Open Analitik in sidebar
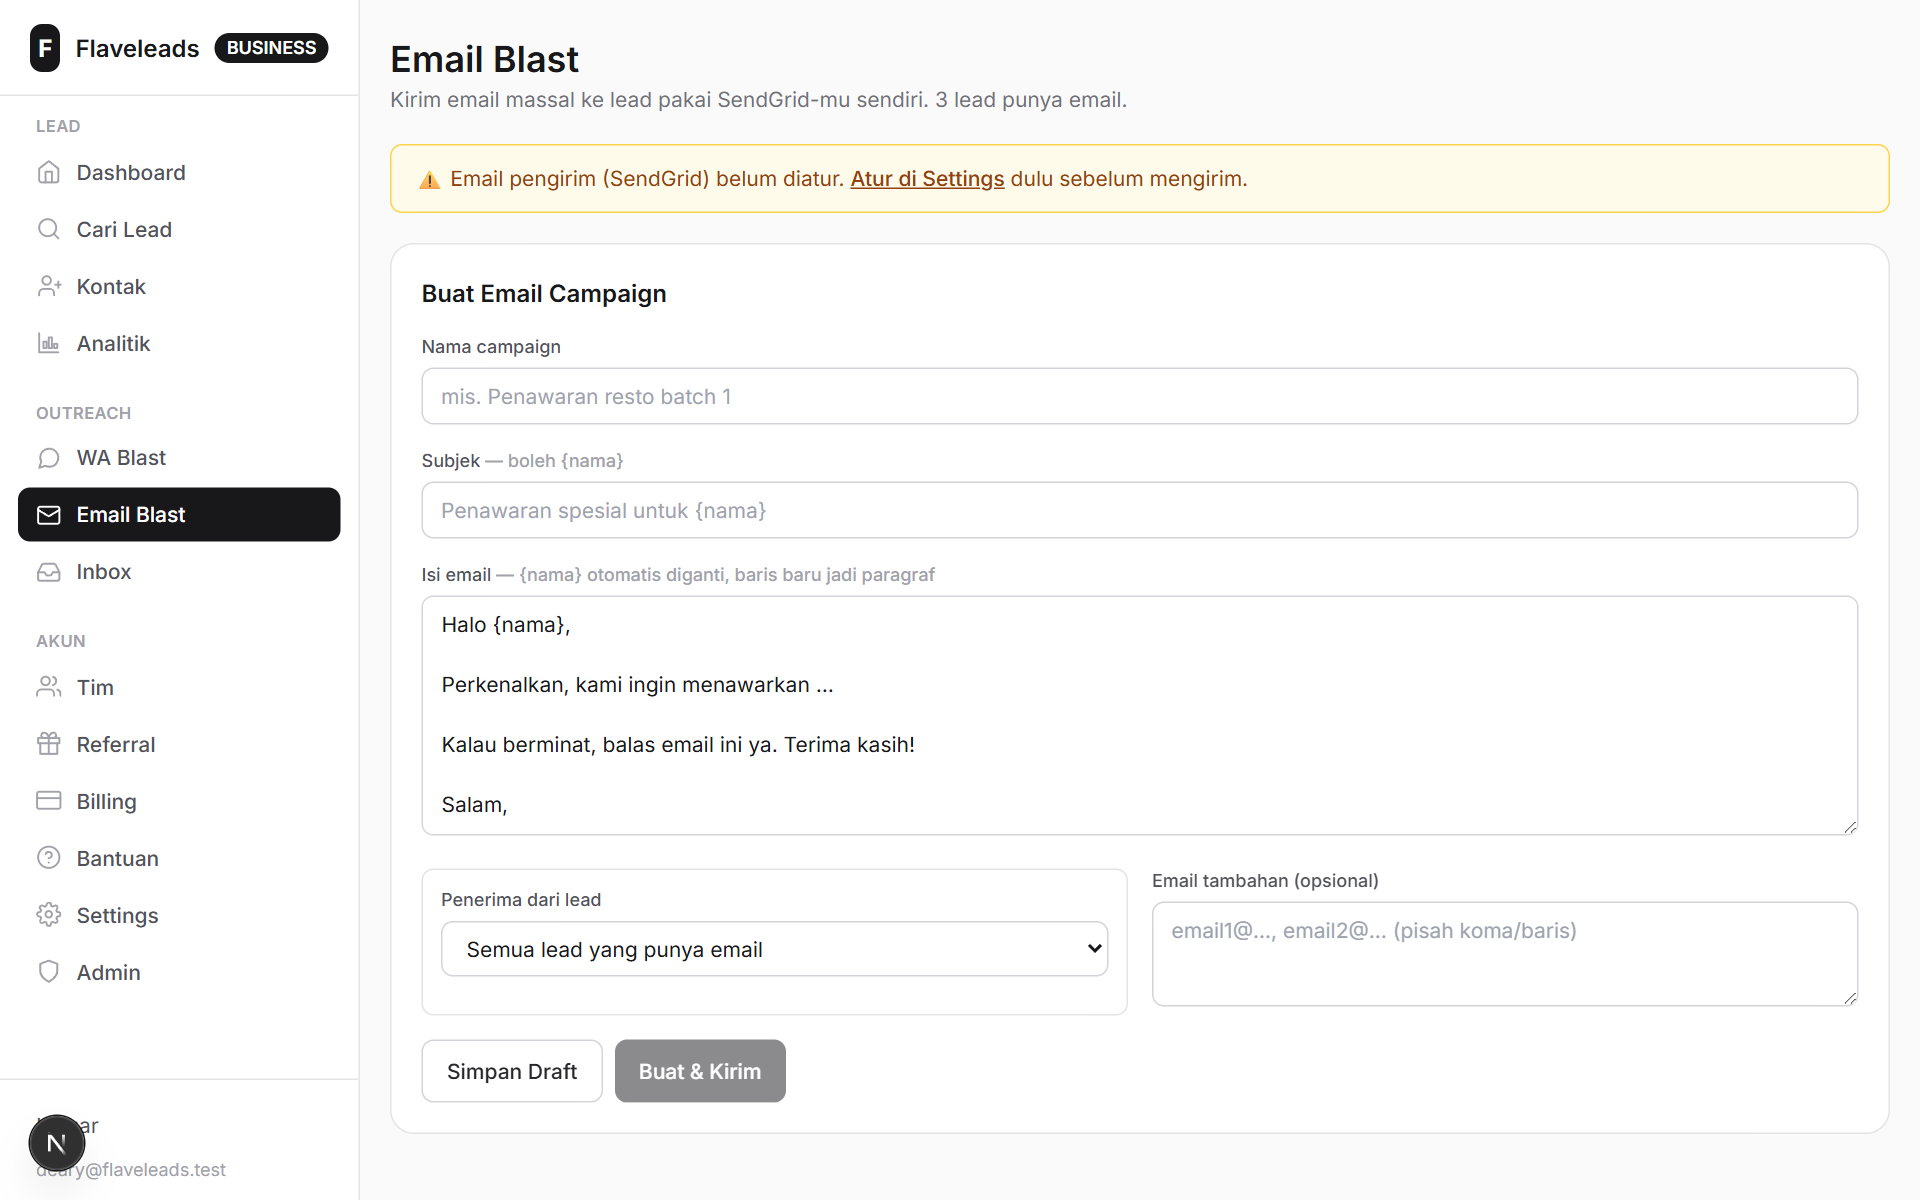 pos(179,343)
